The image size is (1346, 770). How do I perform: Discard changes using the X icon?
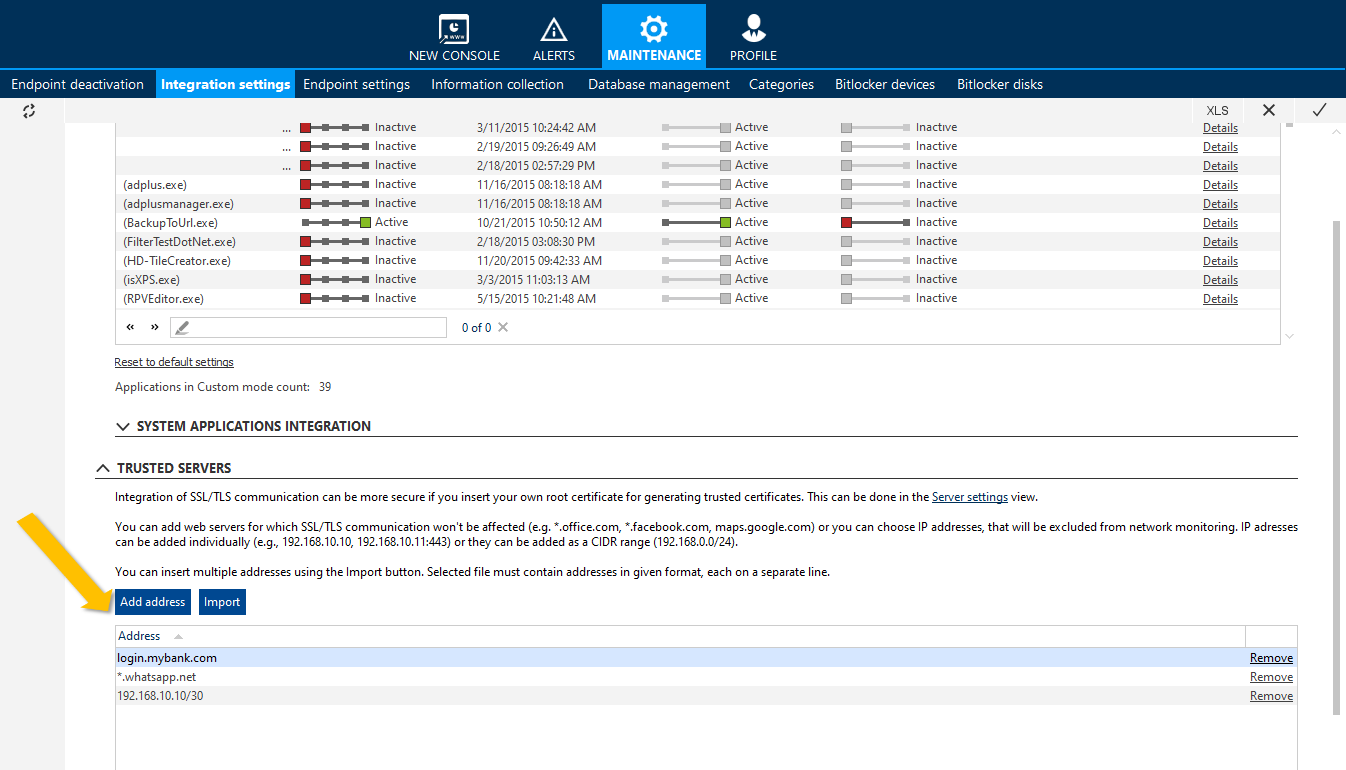(1268, 110)
